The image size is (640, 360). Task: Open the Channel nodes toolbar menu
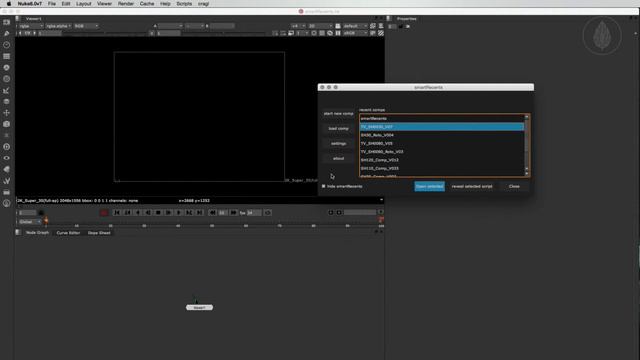(x=7, y=56)
